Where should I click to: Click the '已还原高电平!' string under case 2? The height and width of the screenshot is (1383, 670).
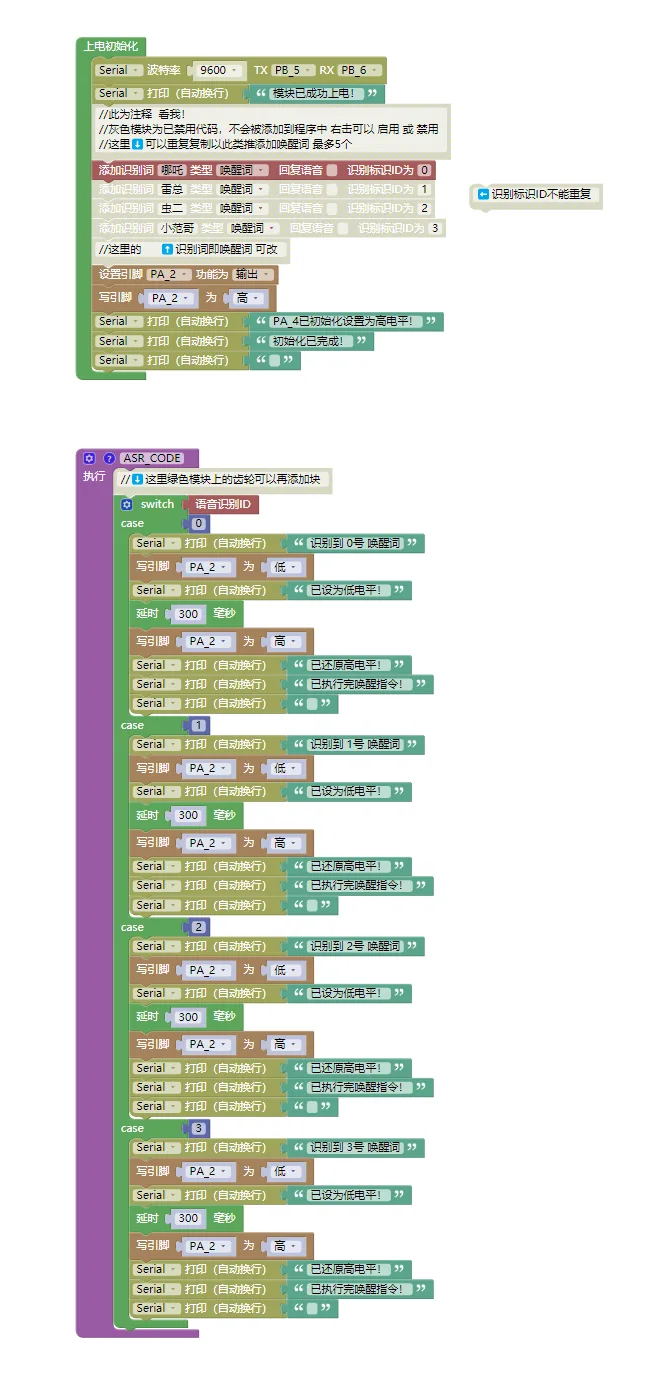click(349, 1068)
